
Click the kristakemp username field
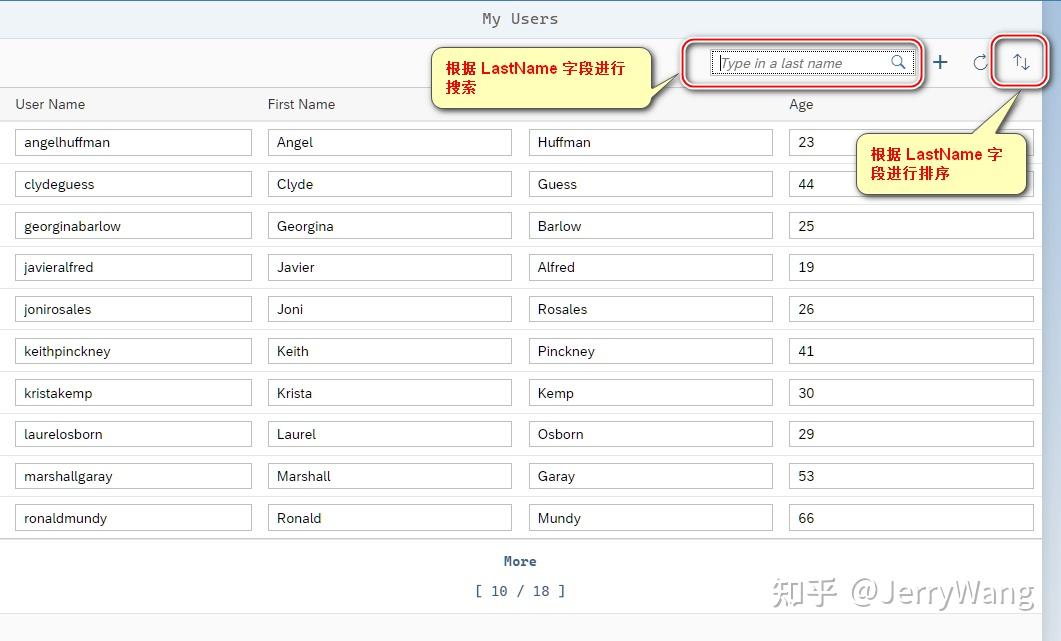pos(133,392)
